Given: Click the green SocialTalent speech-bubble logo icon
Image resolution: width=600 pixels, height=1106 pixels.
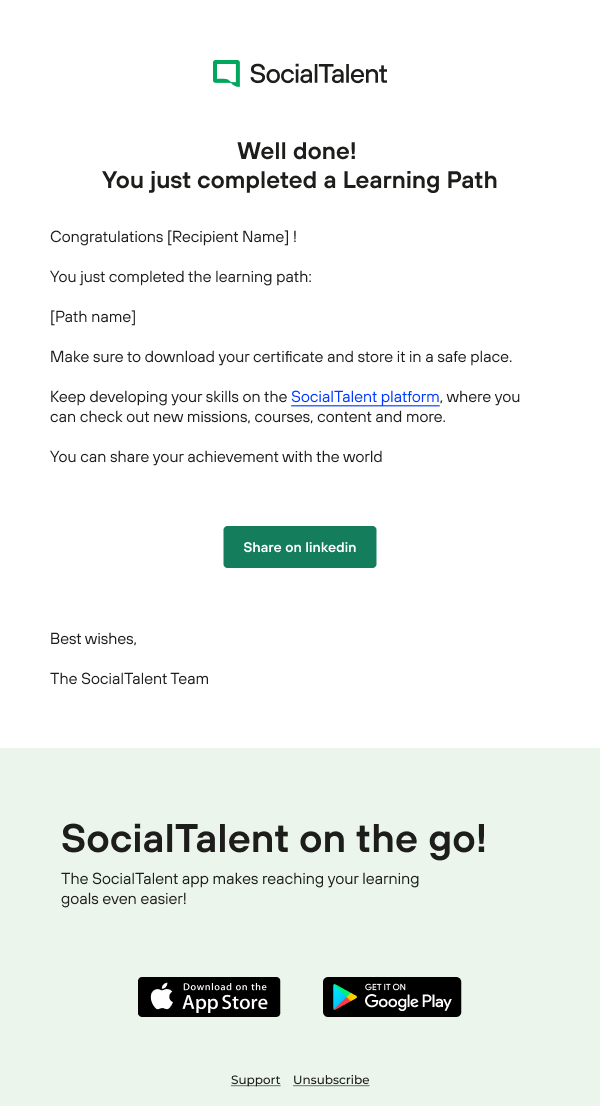Looking at the screenshot, I should point(227,74).
